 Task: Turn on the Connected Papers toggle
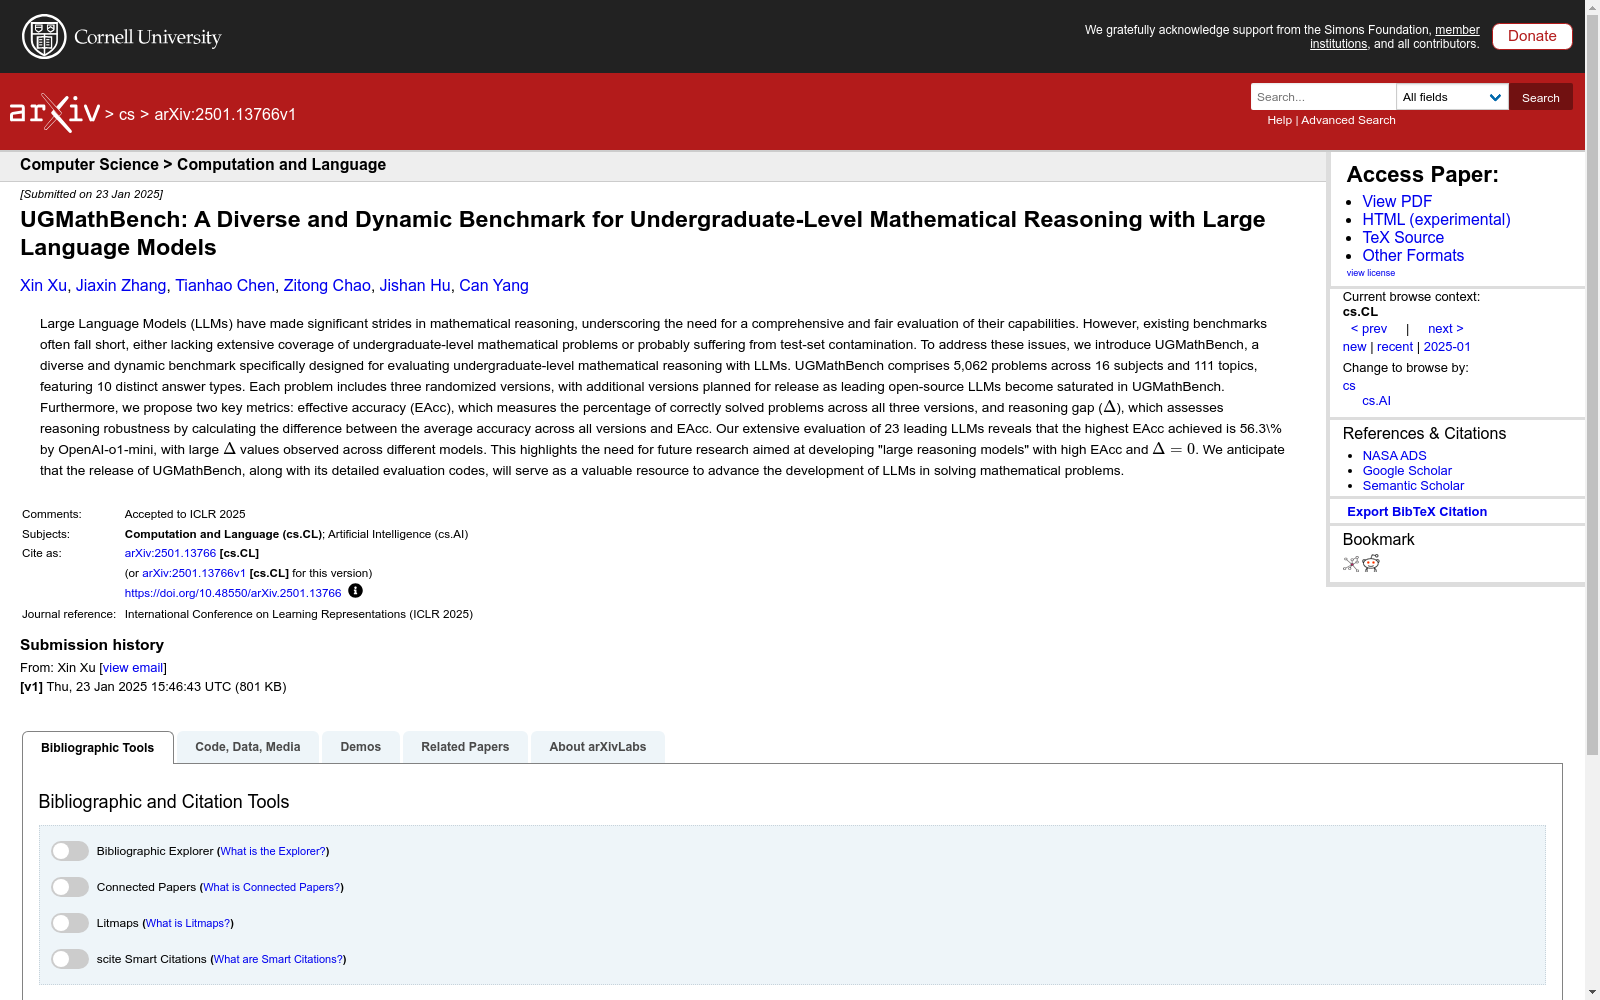click(70, 887)
